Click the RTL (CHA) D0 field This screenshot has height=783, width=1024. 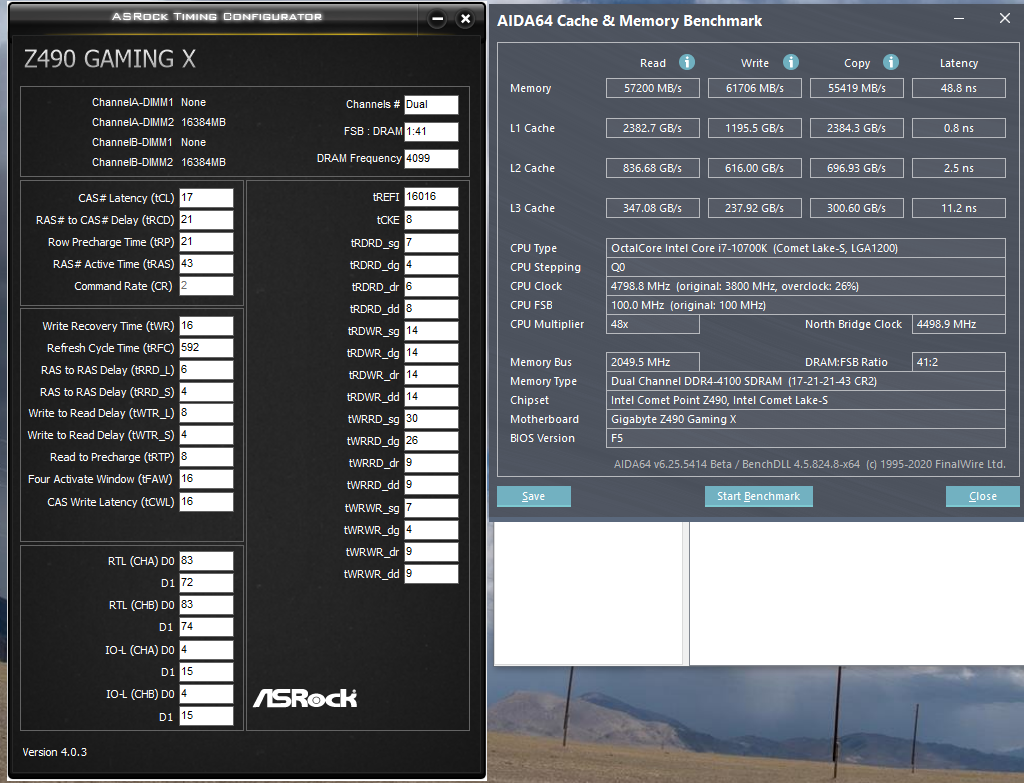tap(206, 561)
